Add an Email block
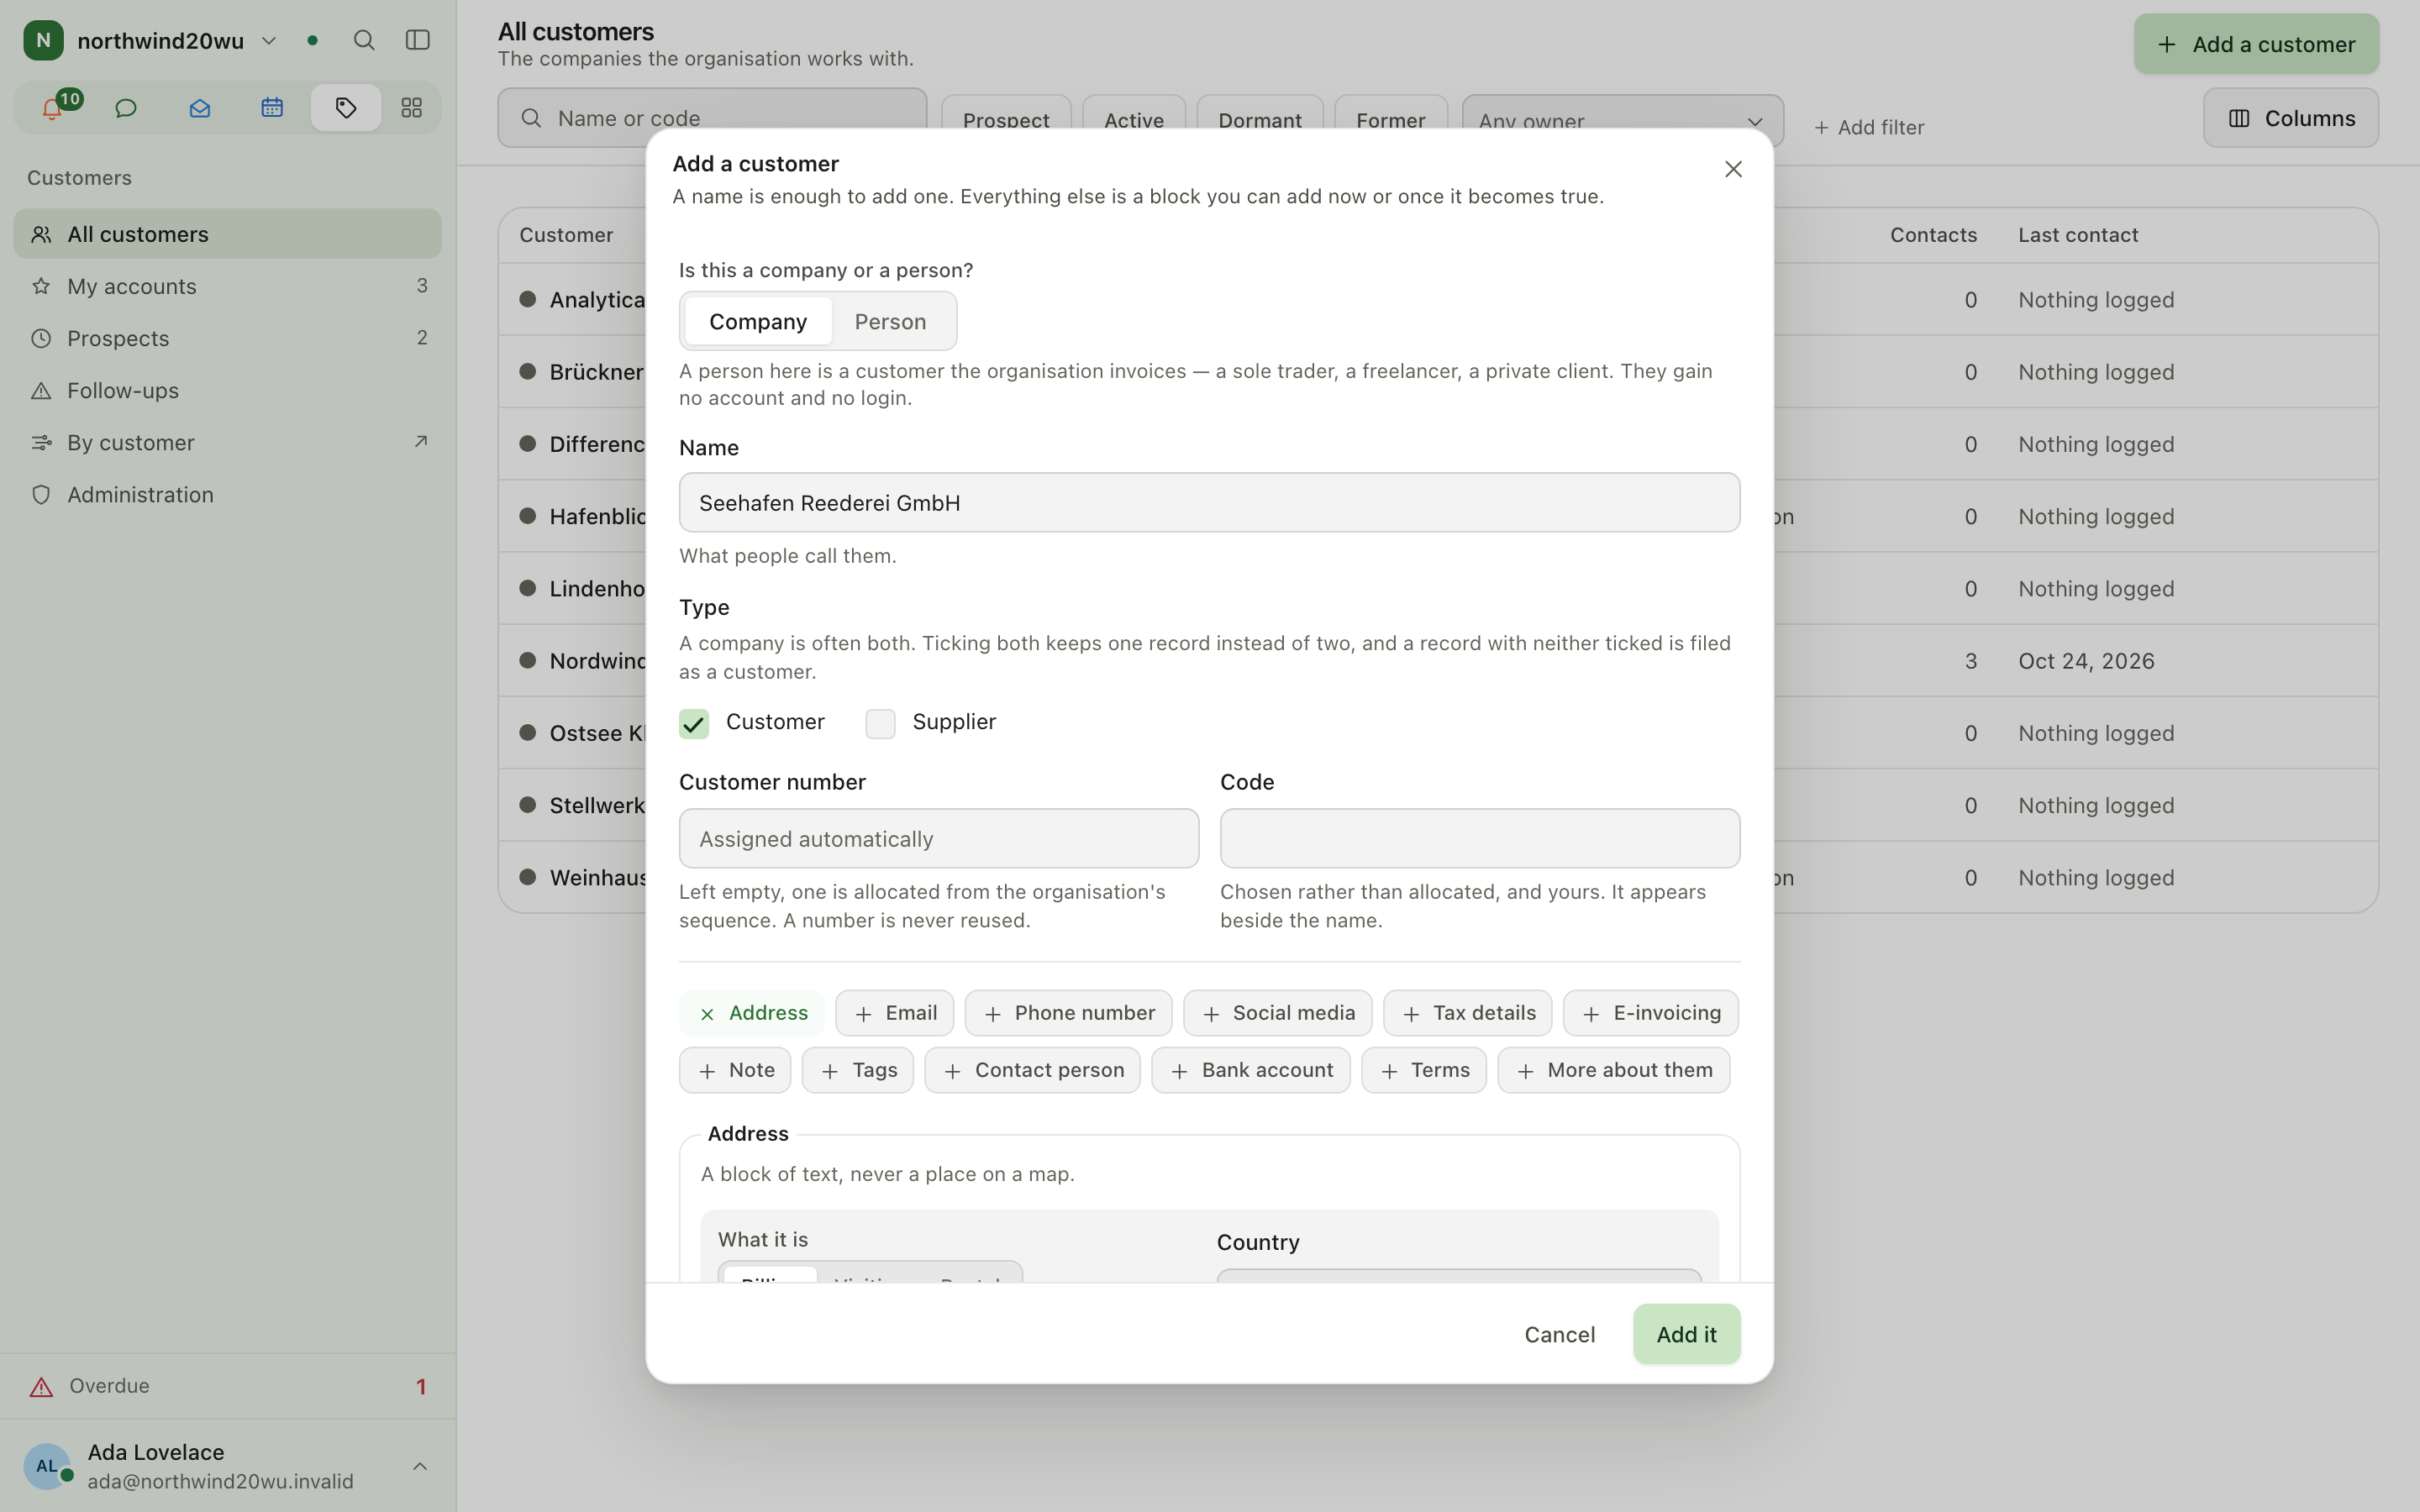The height and width of the screenshot is (1512, 2420). click(x=894, y=1014)
